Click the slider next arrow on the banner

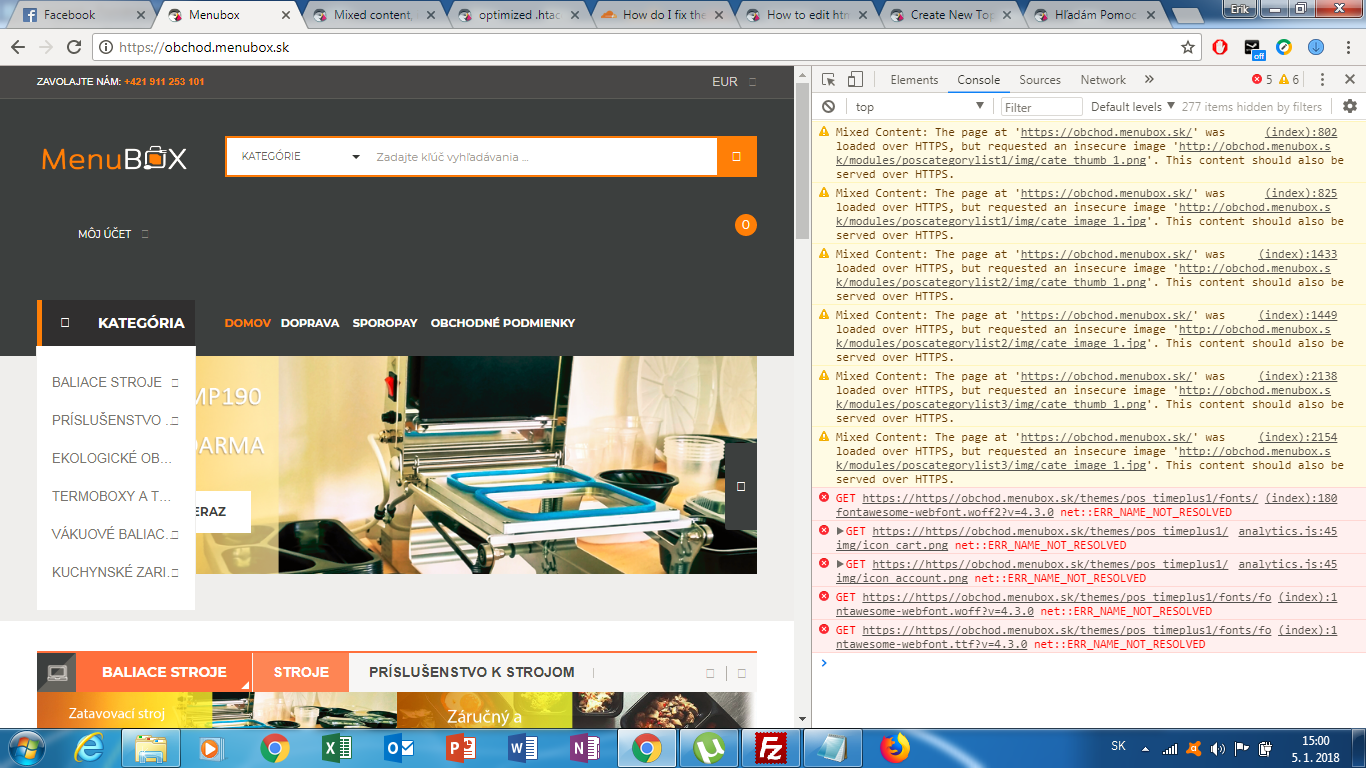pyautogui.click(x=741, y=486)
